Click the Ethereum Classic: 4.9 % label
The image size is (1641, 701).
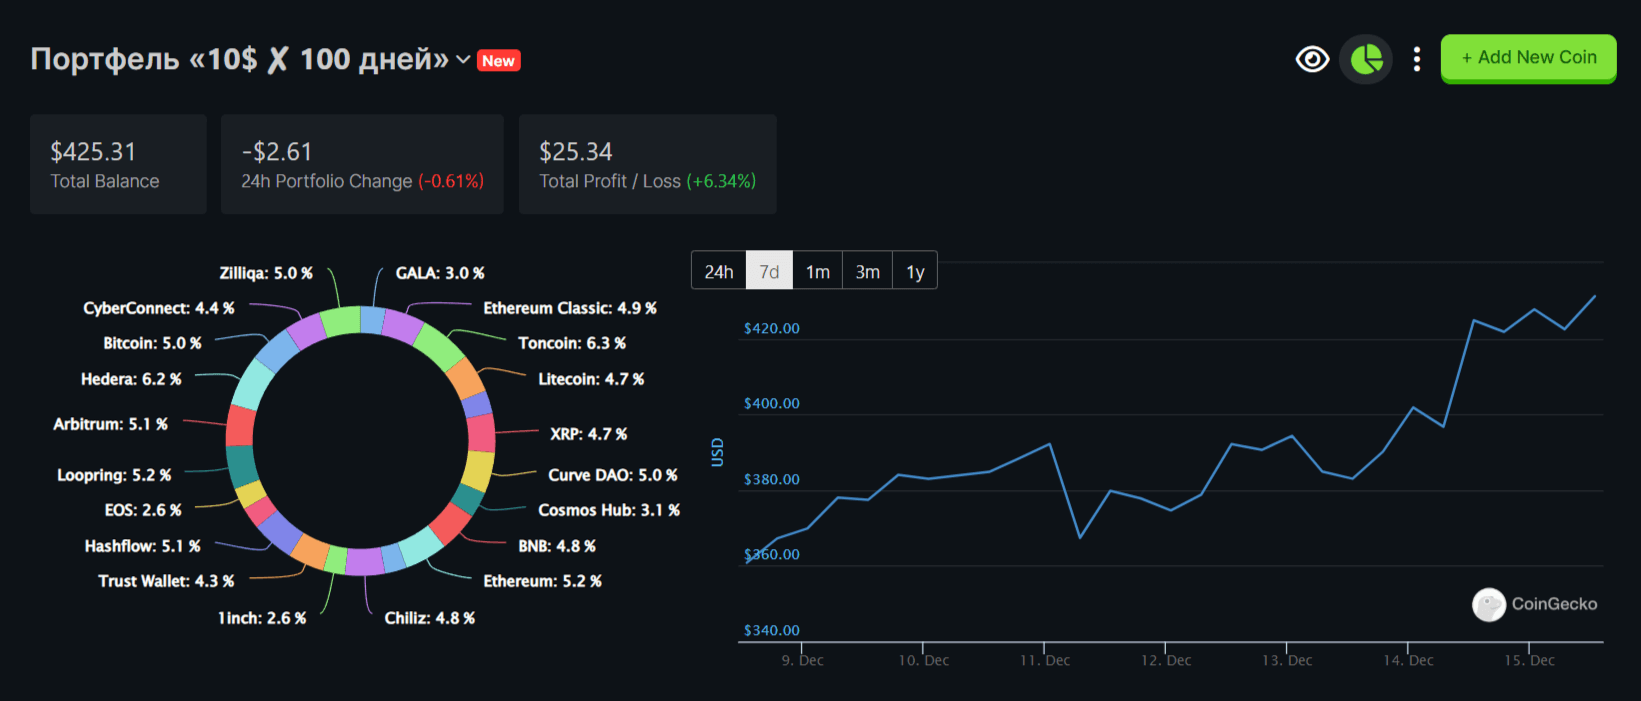(x=570, y=308)
